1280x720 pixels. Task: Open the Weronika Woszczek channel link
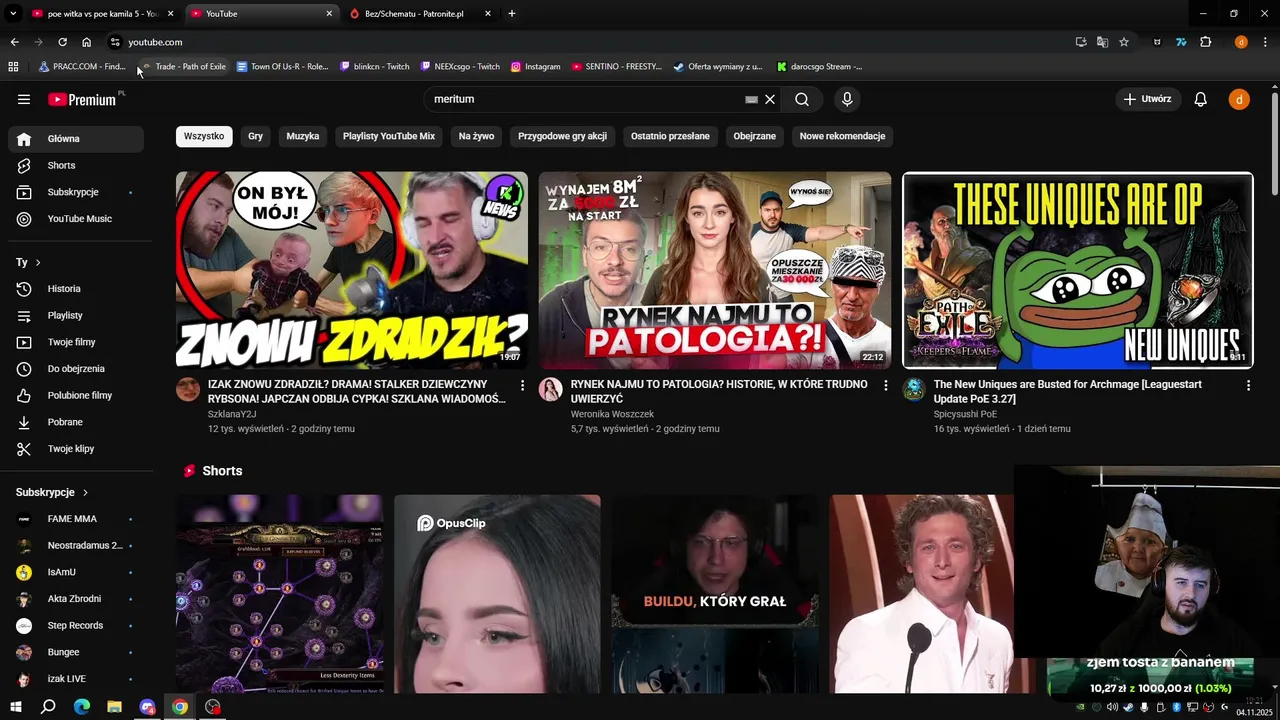(612, 414)
